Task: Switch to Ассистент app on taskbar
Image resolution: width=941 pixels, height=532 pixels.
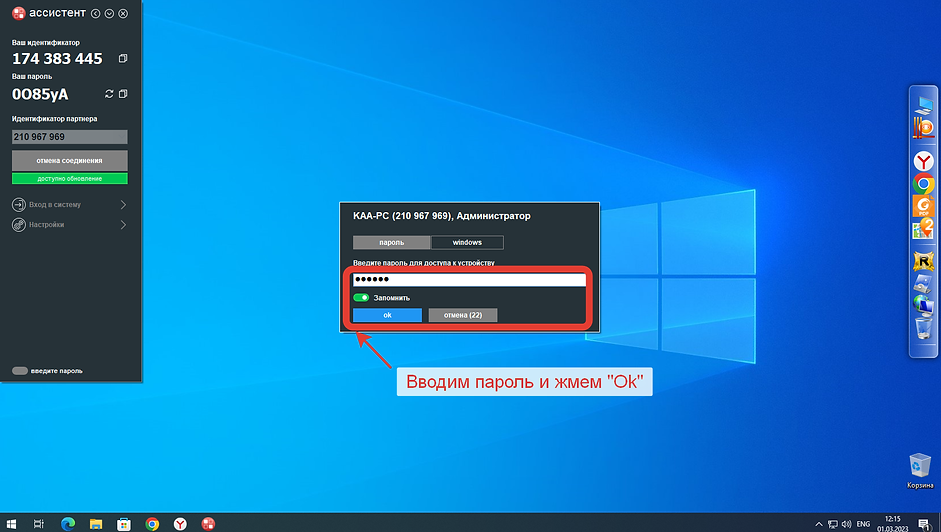Action: pyautogui.click(x=208, y=524)
